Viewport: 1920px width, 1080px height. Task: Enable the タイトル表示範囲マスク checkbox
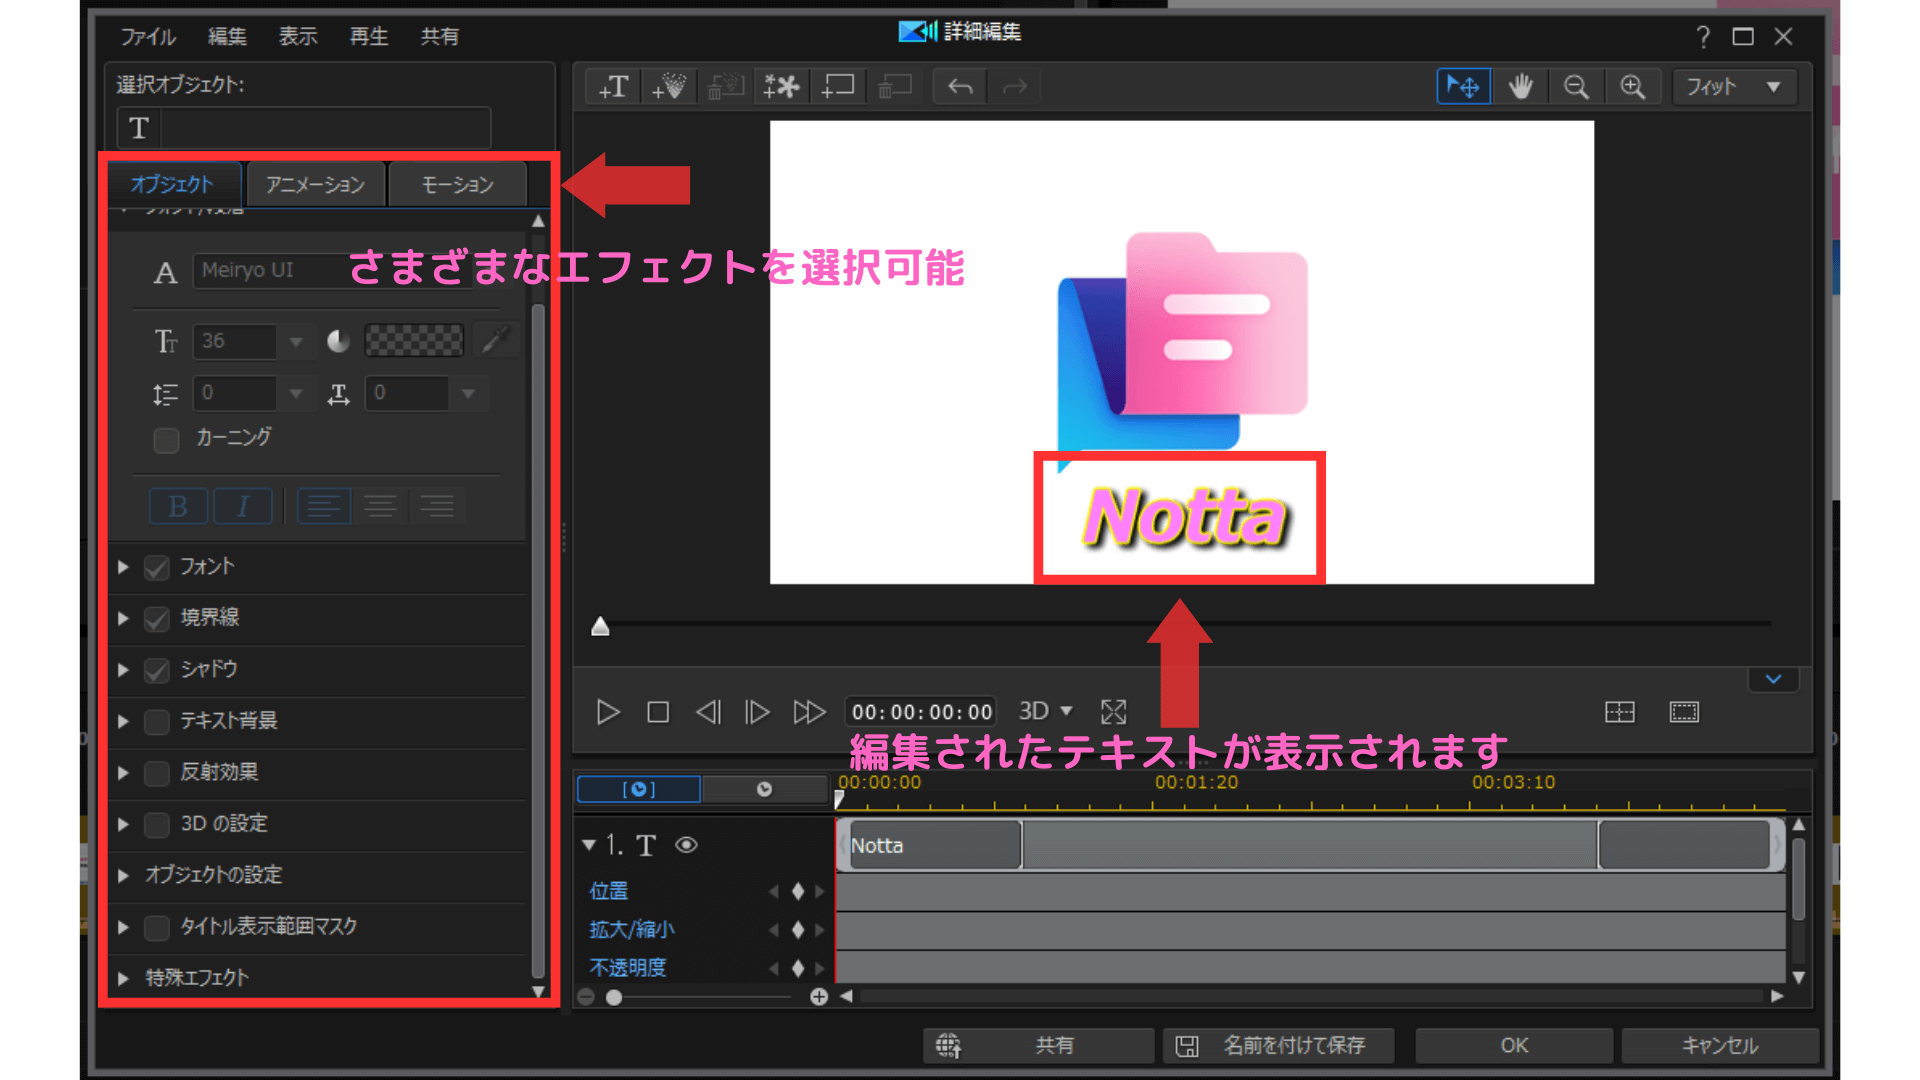[156, 928]
